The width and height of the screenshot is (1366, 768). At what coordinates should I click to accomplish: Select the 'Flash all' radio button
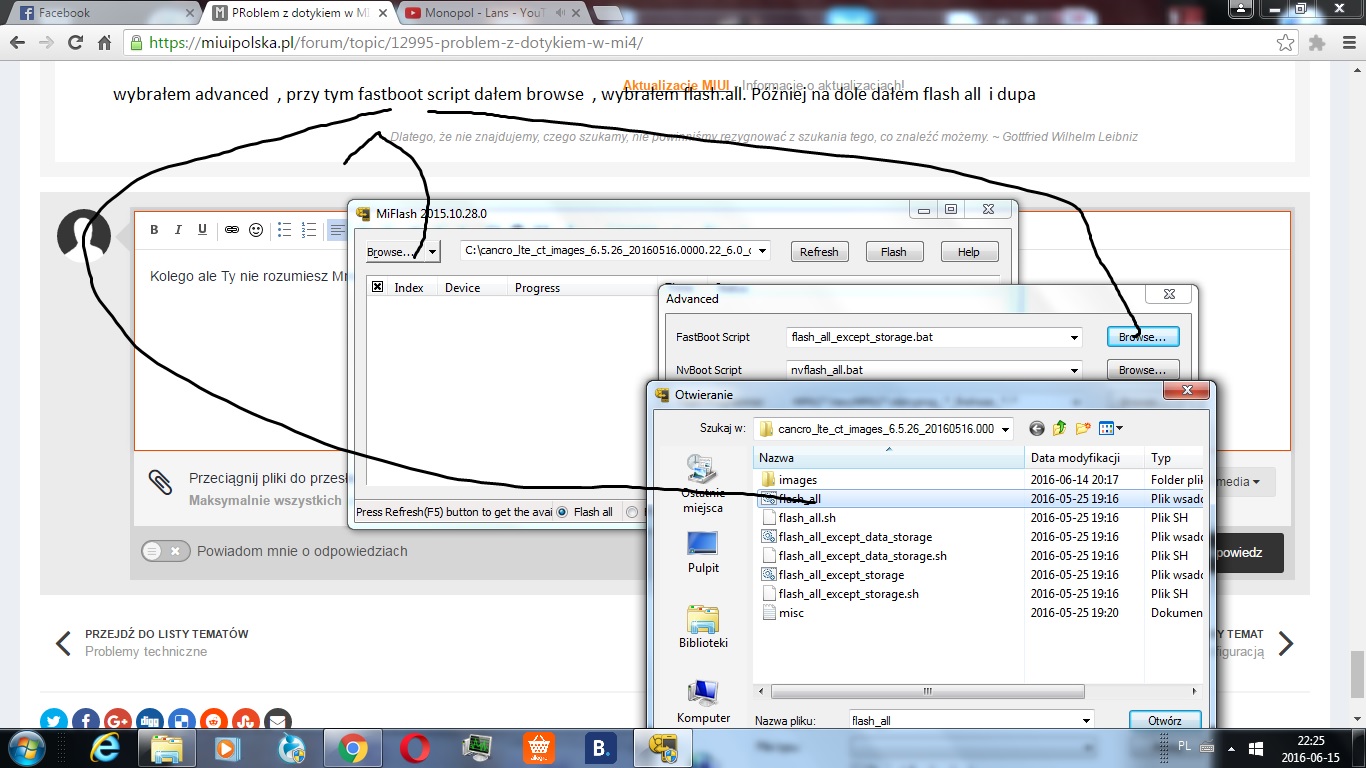562,512
